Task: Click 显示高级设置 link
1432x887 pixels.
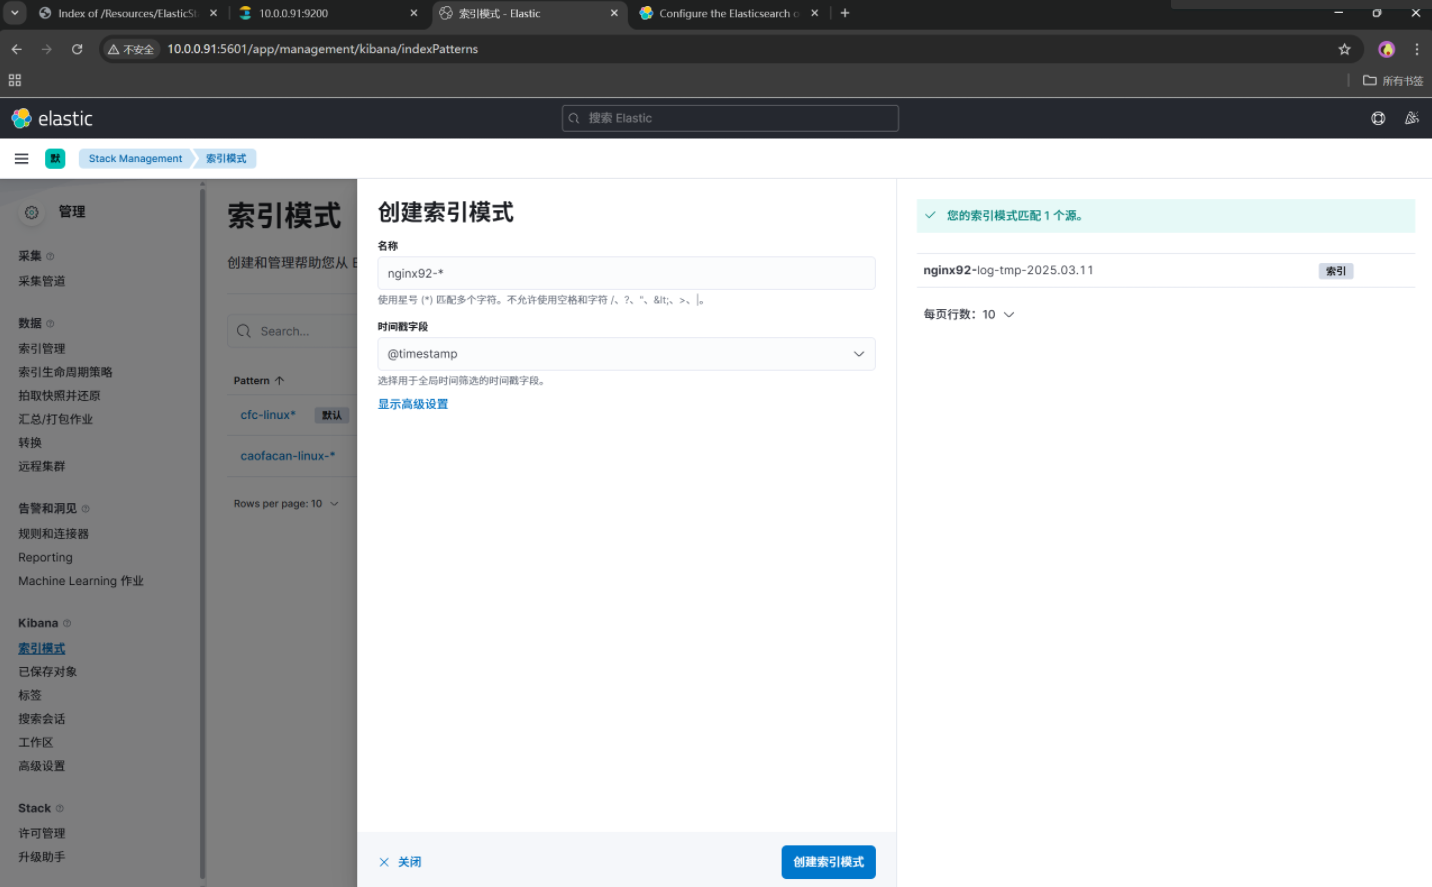Action: pos(413,404)
